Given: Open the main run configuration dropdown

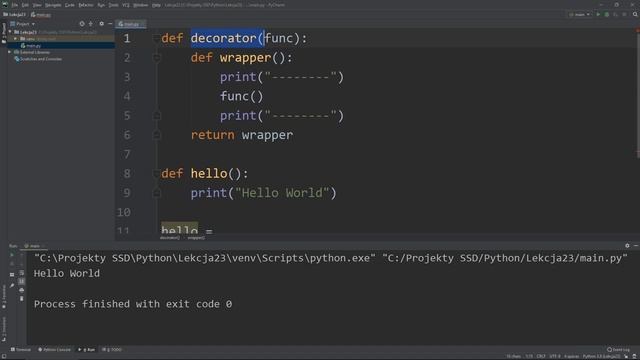Looking at the screenshot, I should pyautogui.click(x=580, y=14).
